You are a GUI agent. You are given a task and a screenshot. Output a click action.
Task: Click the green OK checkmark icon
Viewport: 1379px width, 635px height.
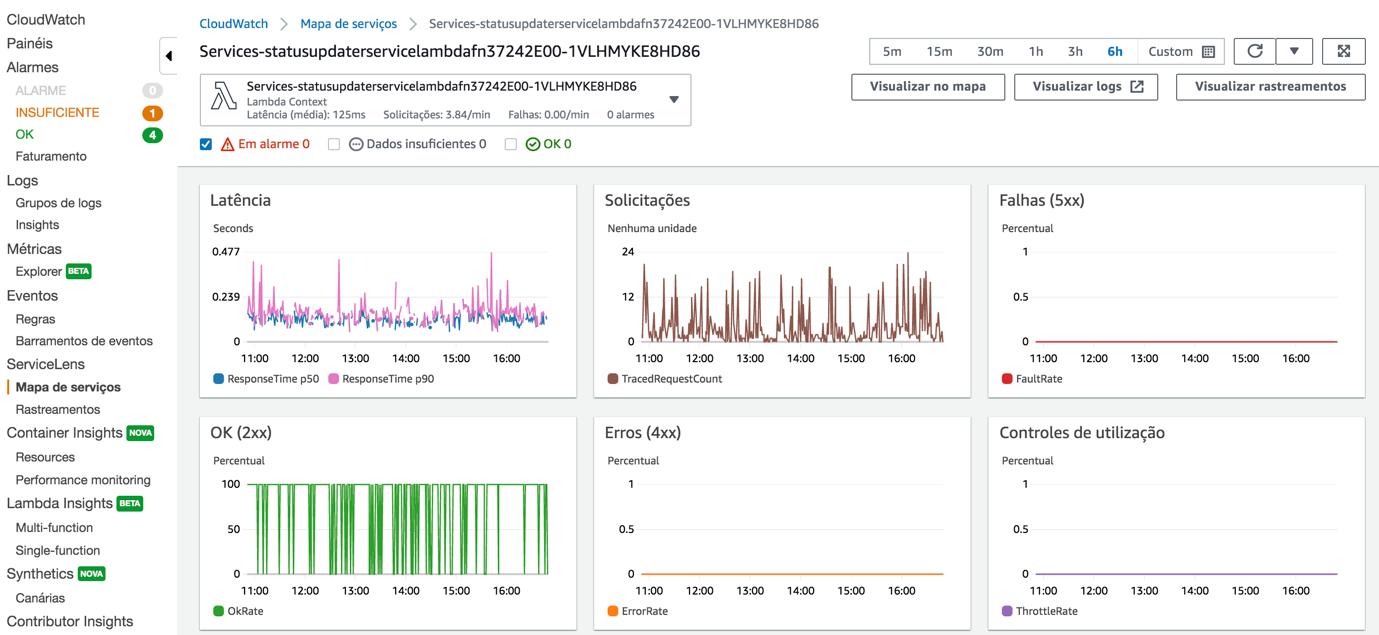click(533, 144)
